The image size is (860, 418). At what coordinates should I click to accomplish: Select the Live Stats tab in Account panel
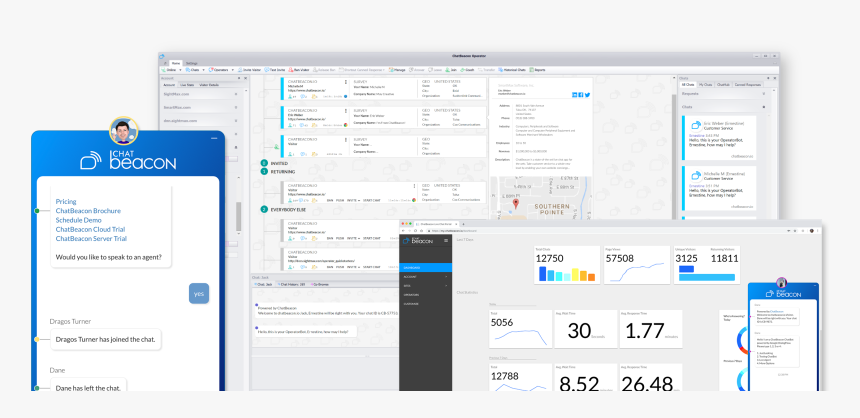tap(186, 85)
